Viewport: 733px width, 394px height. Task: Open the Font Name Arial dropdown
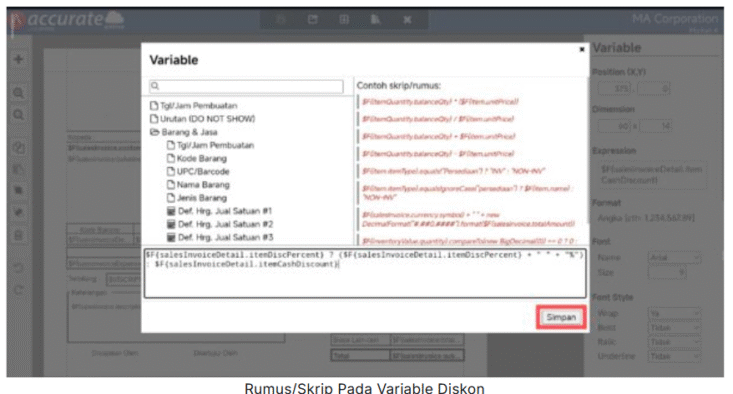pyautogui.click(x=674, y=258)
